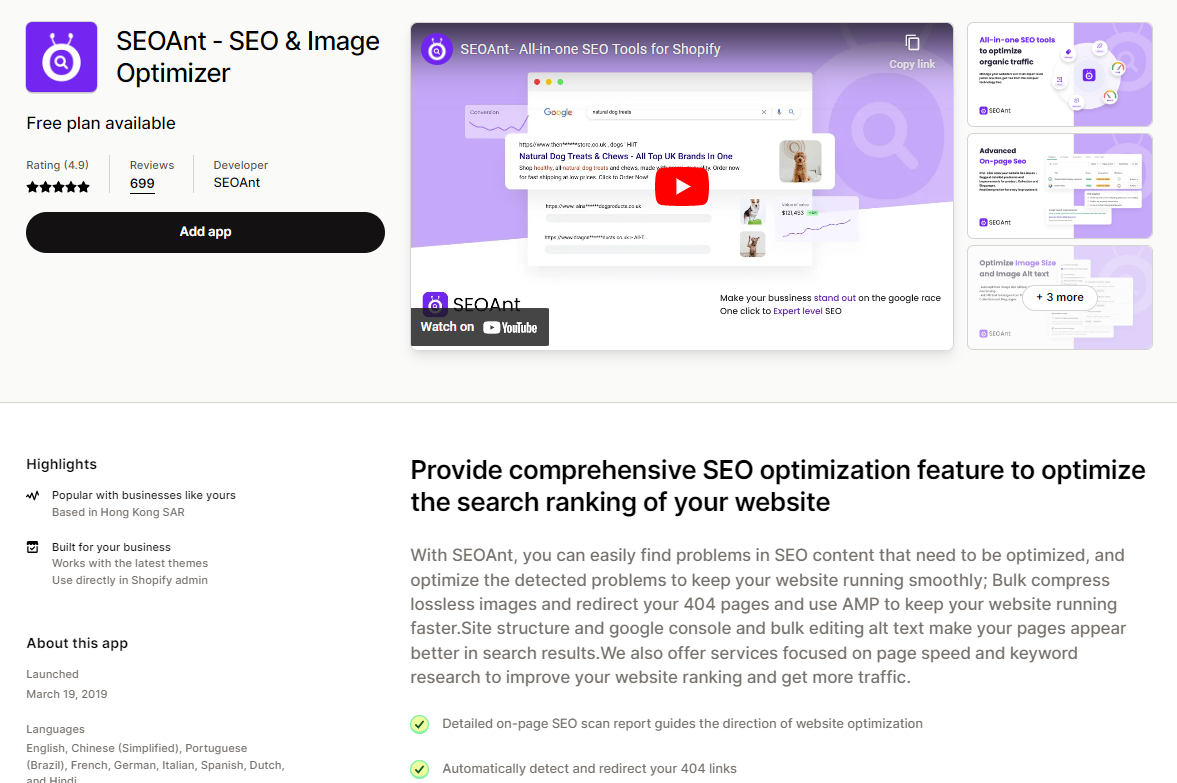The width and height of the screenshot is (1177, 783).
Task: Click the 'Provide comprehensive SEO optimization' heading
Action: point(778,486)
